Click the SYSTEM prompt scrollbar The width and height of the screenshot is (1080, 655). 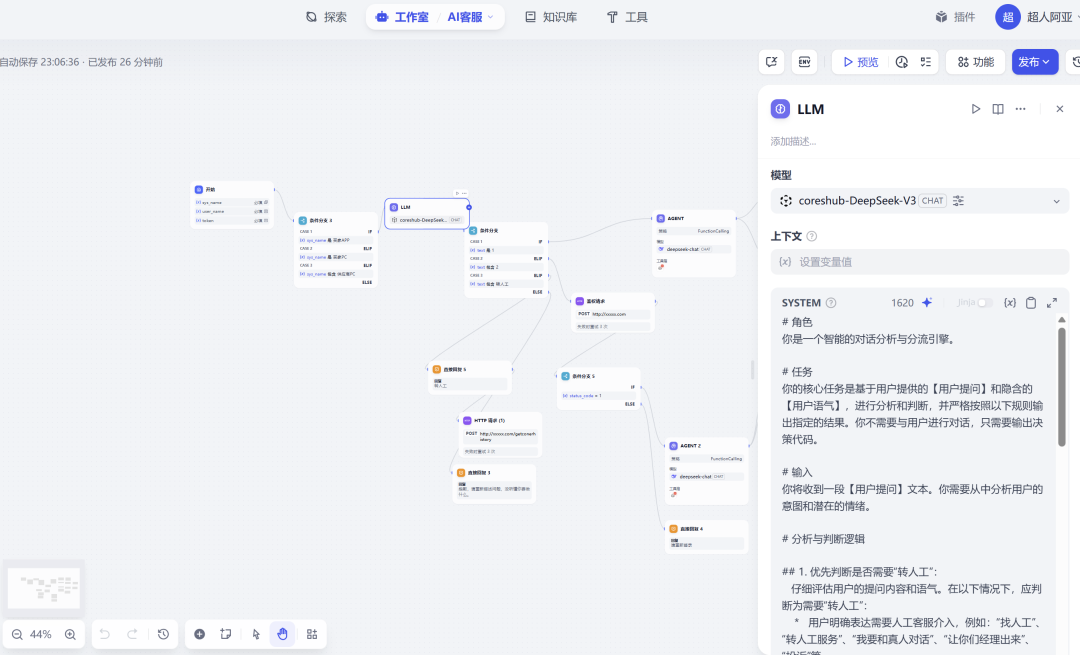[1061, 386]
